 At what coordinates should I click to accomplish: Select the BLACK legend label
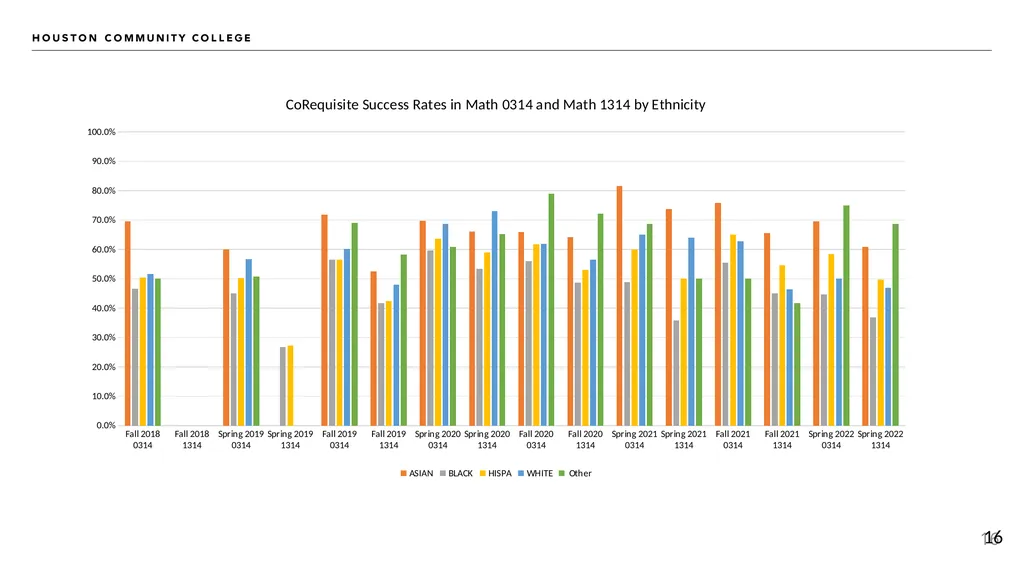click(460, 474)
